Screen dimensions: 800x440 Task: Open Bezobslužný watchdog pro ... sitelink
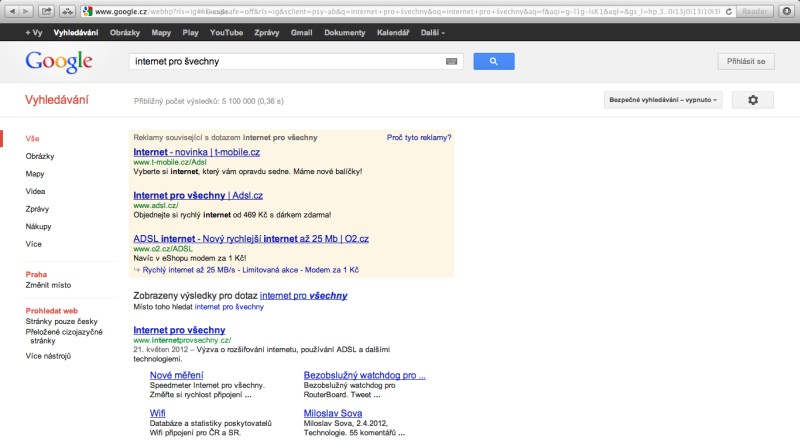364,375
